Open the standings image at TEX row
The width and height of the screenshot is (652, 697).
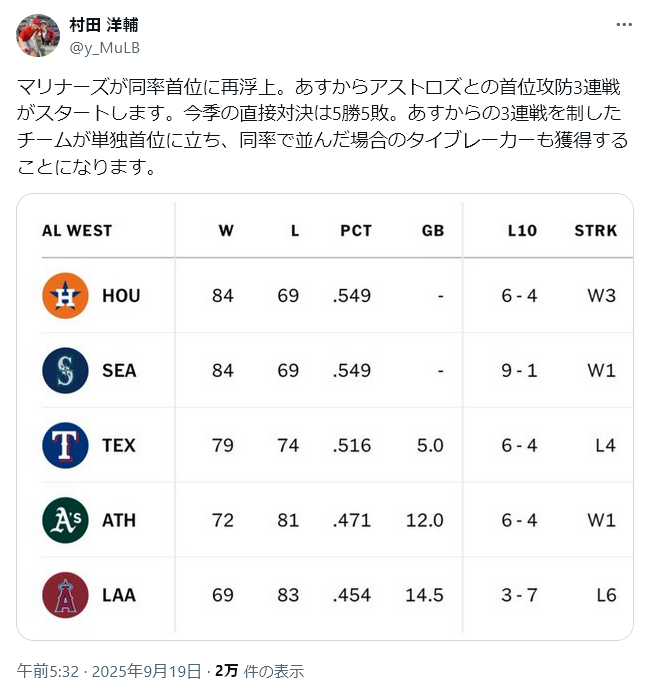point(337,445)
